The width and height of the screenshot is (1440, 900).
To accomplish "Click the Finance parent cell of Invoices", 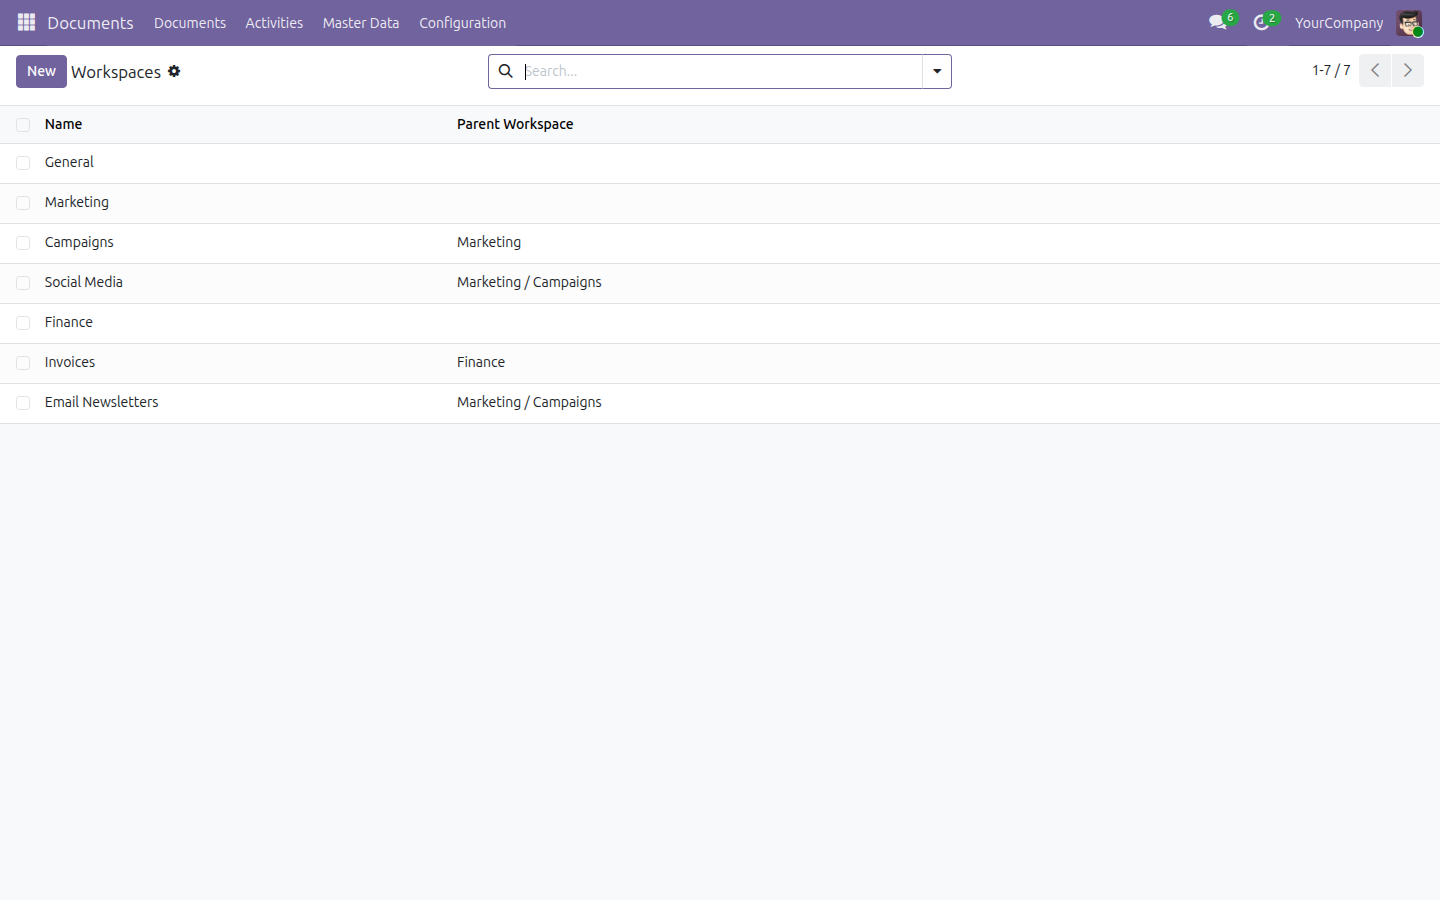I will point(481,362).
